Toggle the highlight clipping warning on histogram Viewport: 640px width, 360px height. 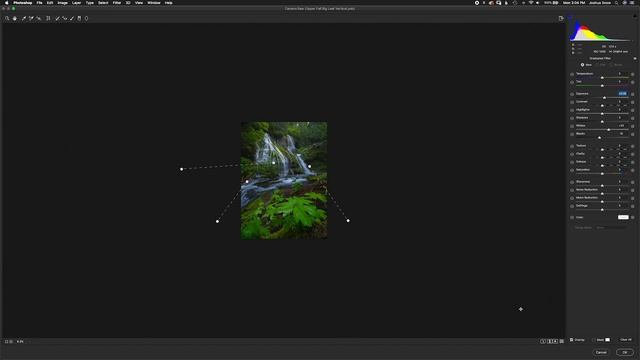[634, 16]
